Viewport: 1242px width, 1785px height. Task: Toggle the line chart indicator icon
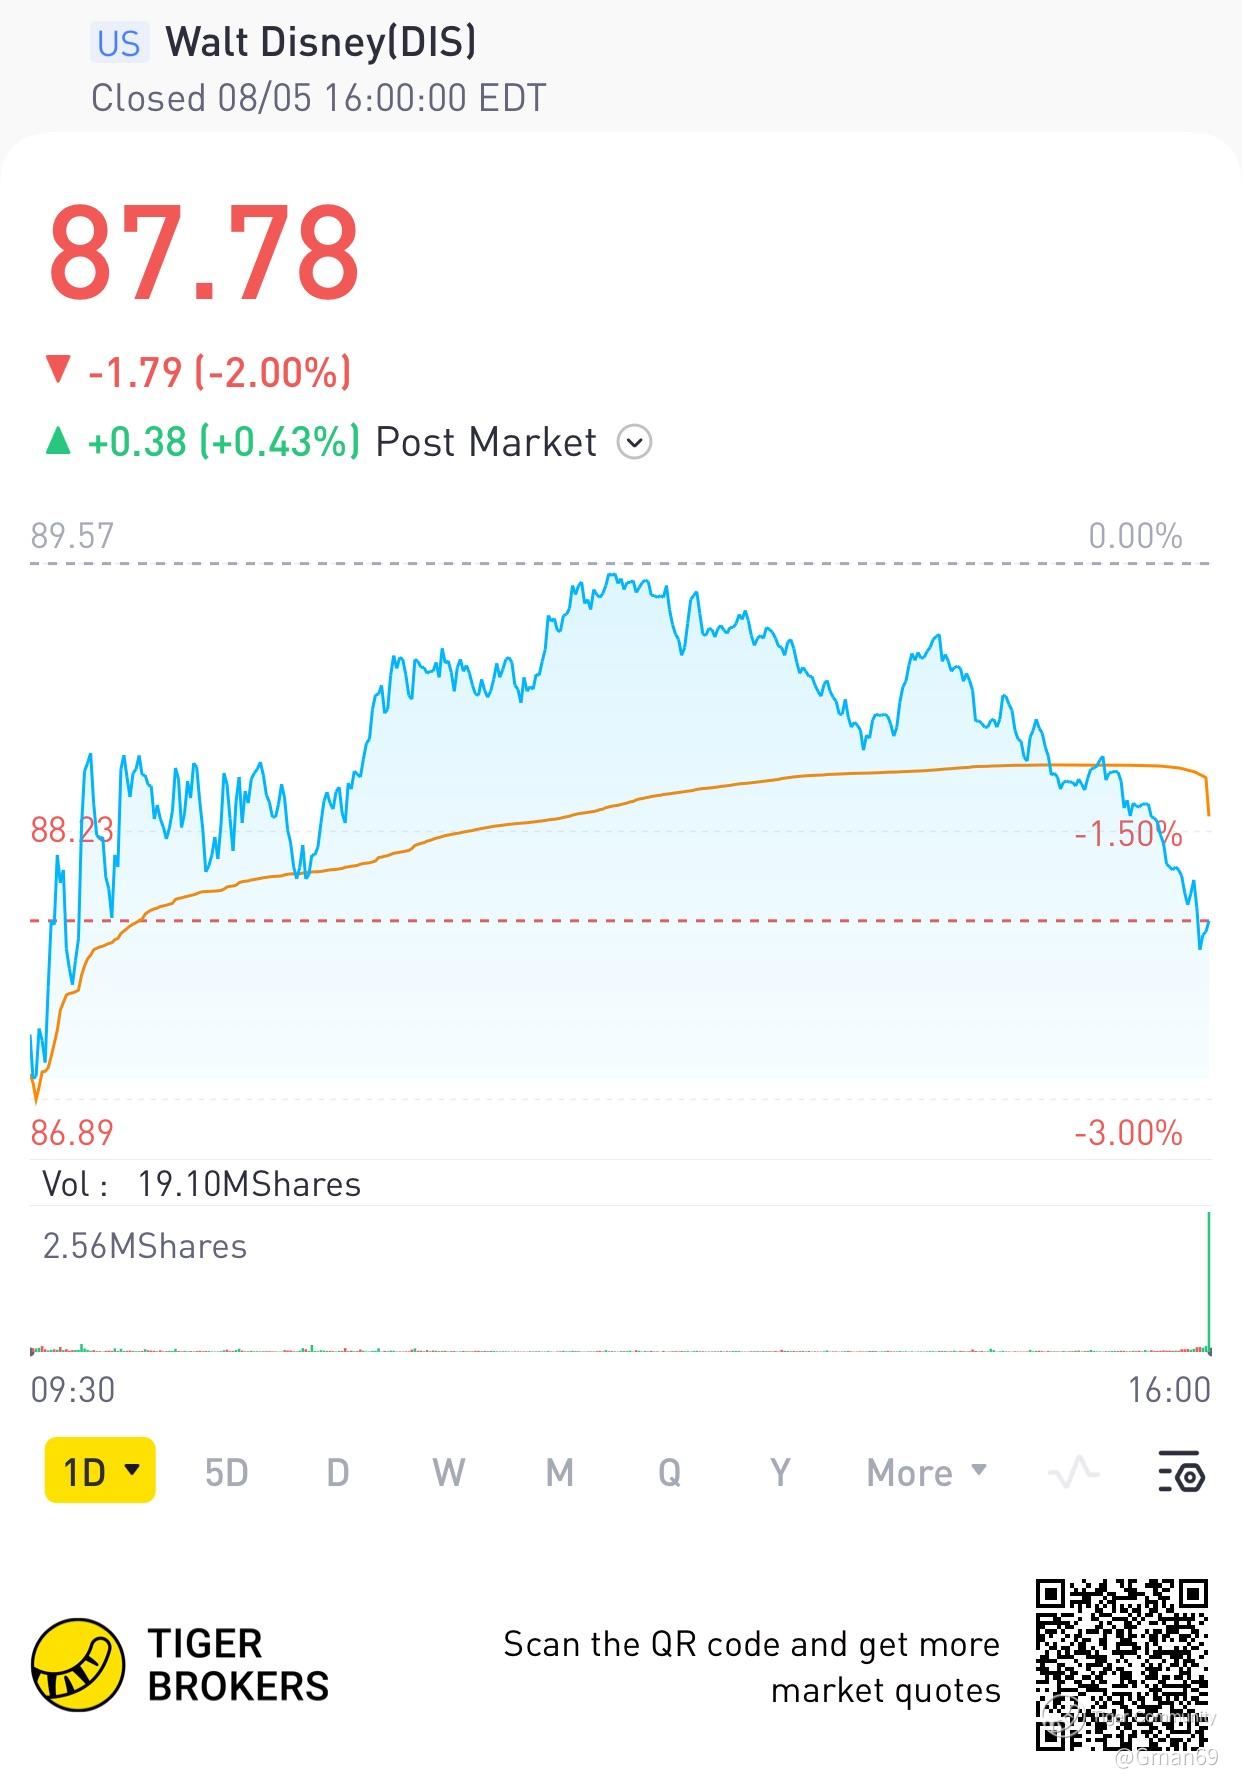(1073, 1473)
